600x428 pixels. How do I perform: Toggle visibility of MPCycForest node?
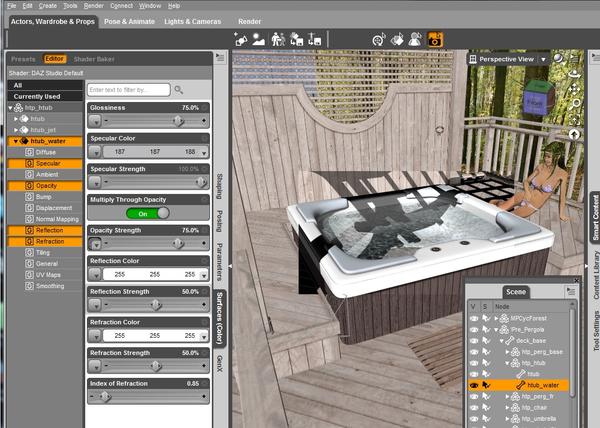pos(474,318)
